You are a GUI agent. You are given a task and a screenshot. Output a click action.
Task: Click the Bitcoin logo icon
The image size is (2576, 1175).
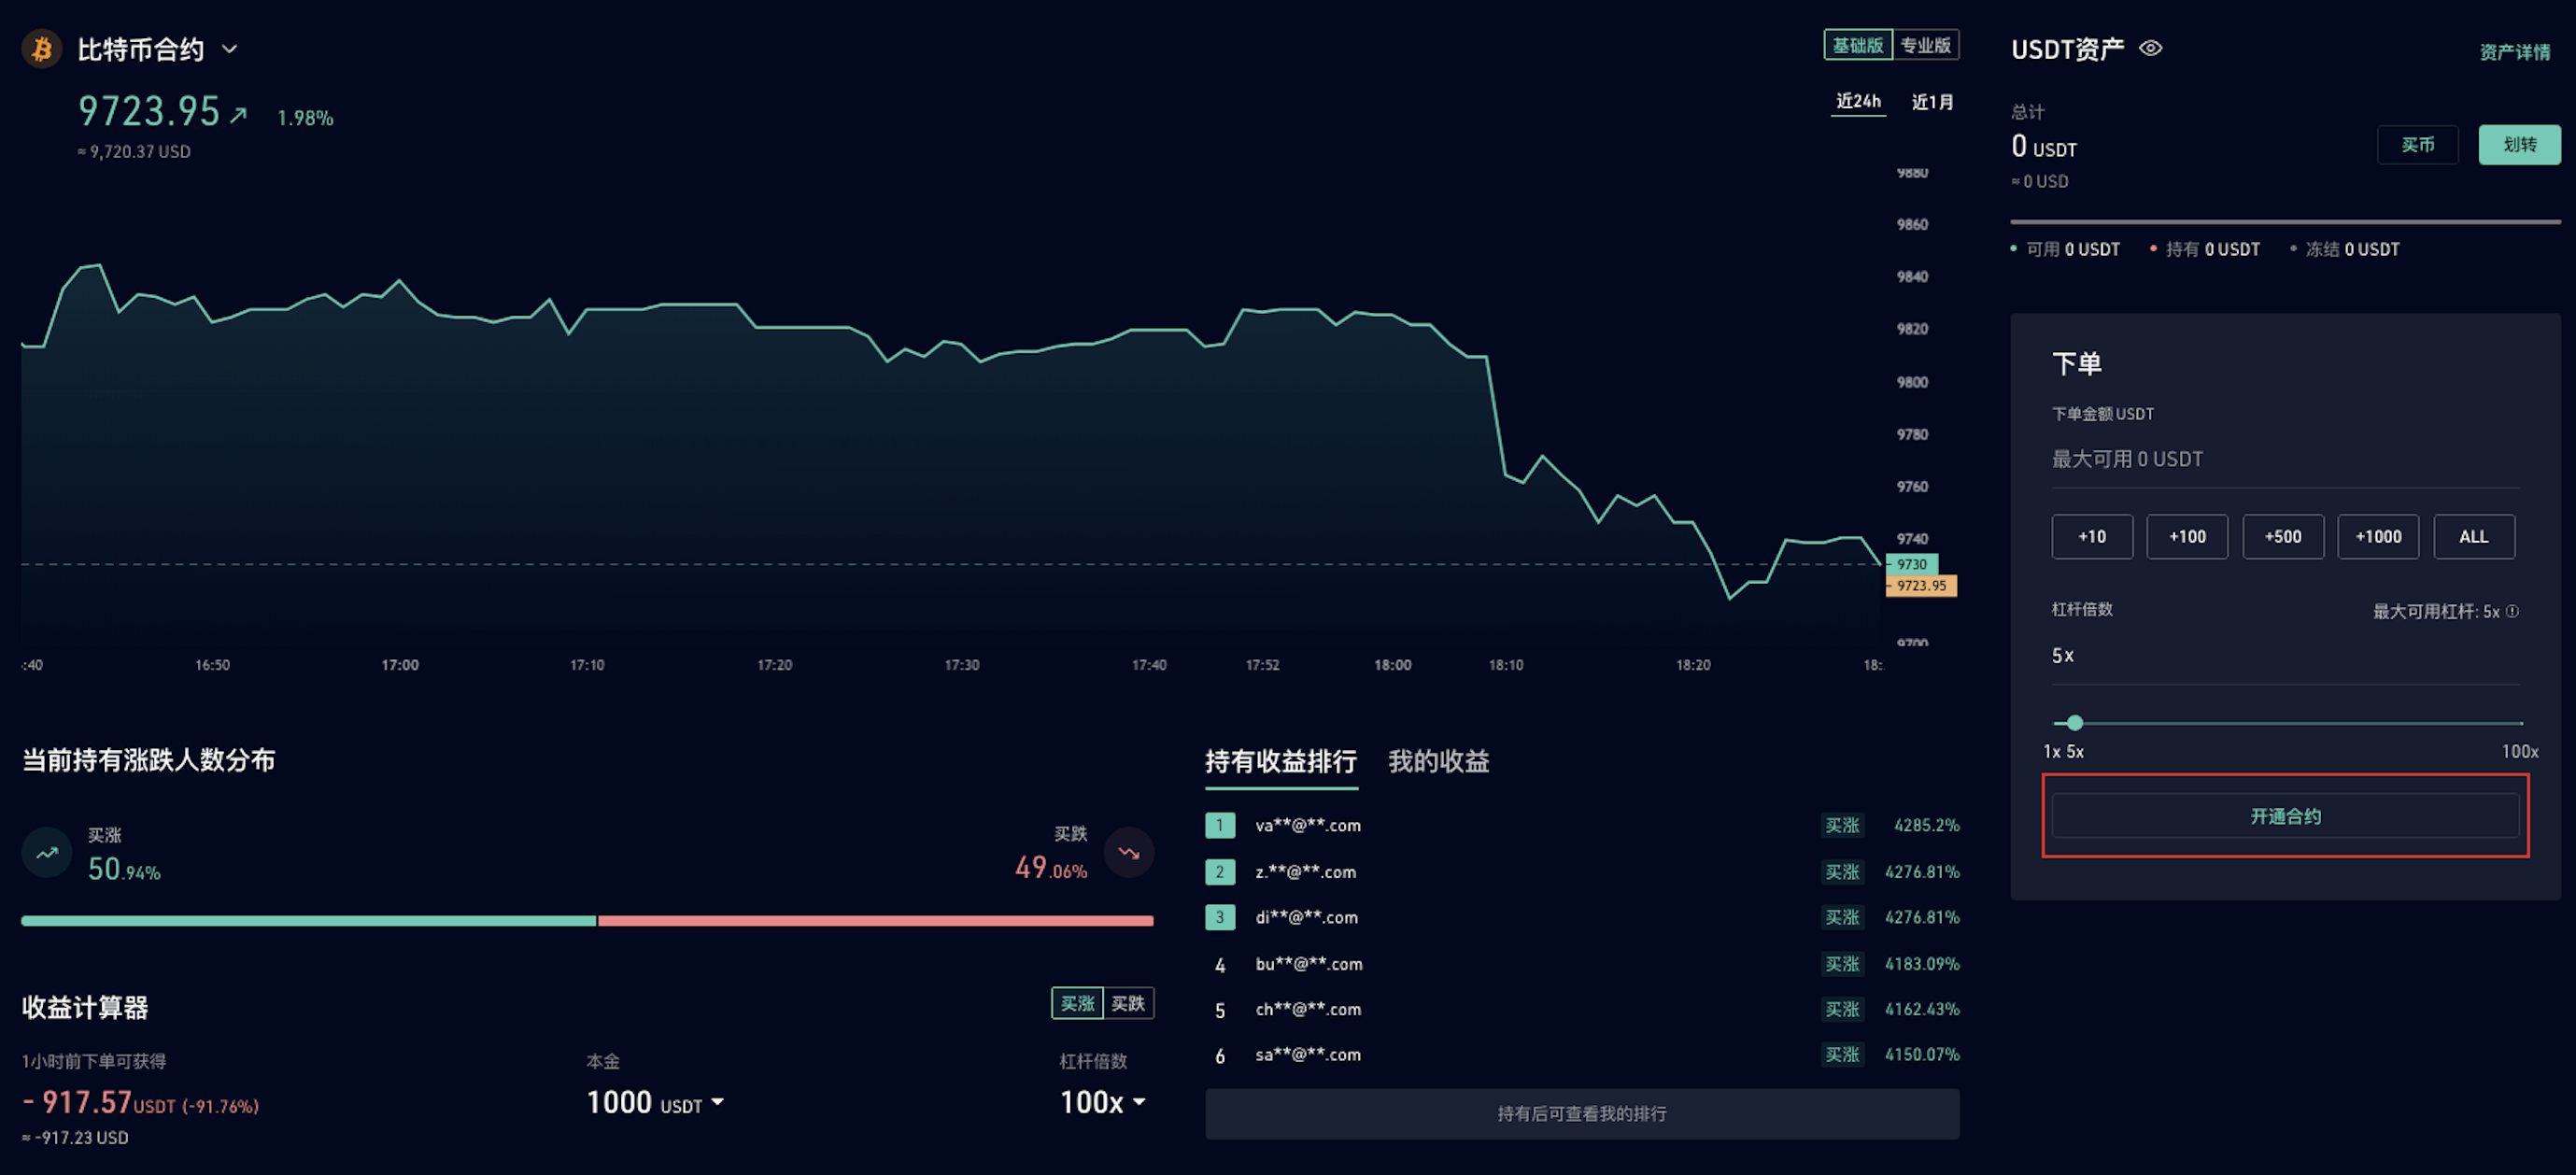[41, 48]
